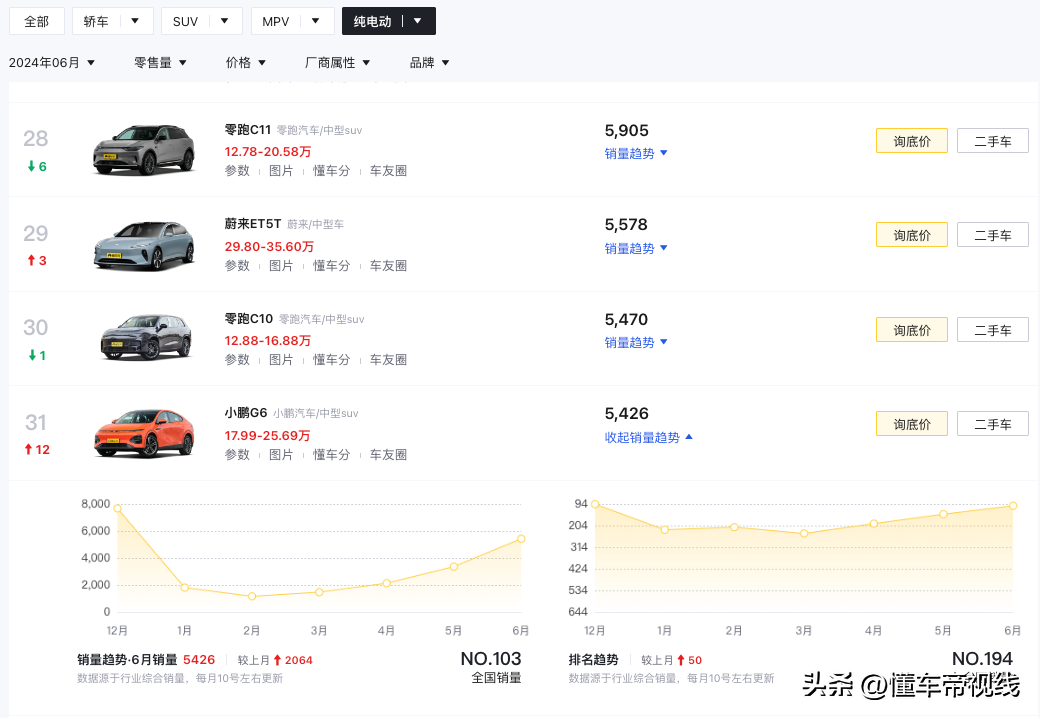
Task: Expand 销量趋势 for 零跑C10
Action: coord(635,342)
